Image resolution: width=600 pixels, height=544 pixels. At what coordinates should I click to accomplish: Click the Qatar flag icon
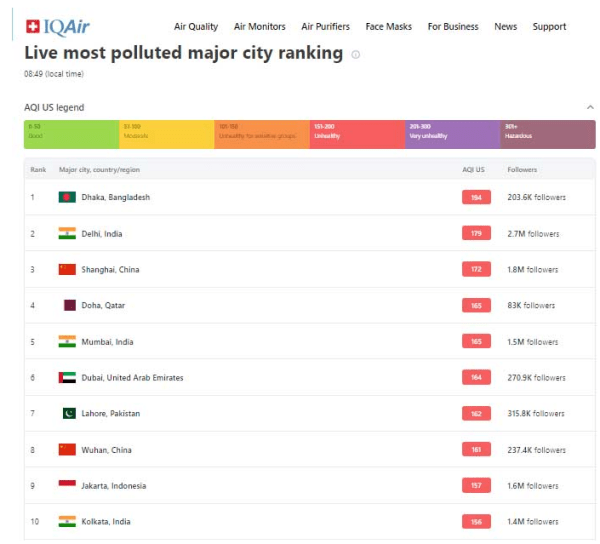pyautogui.click(x=70, y=305)
